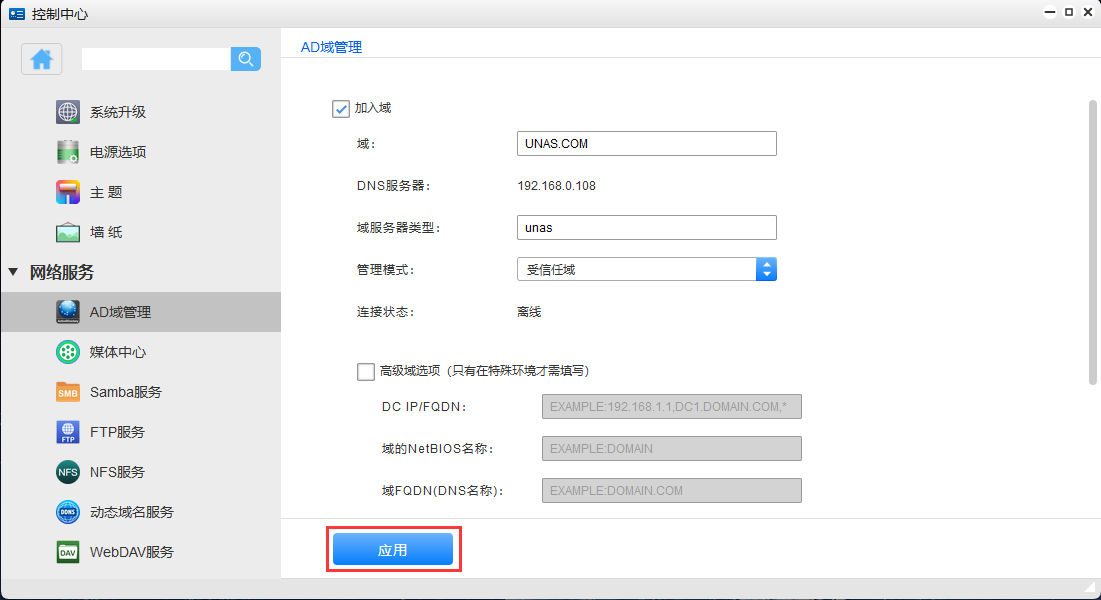Click the home icon button
Viewport: 1101px width, 600px height.
tap(42, 59)
